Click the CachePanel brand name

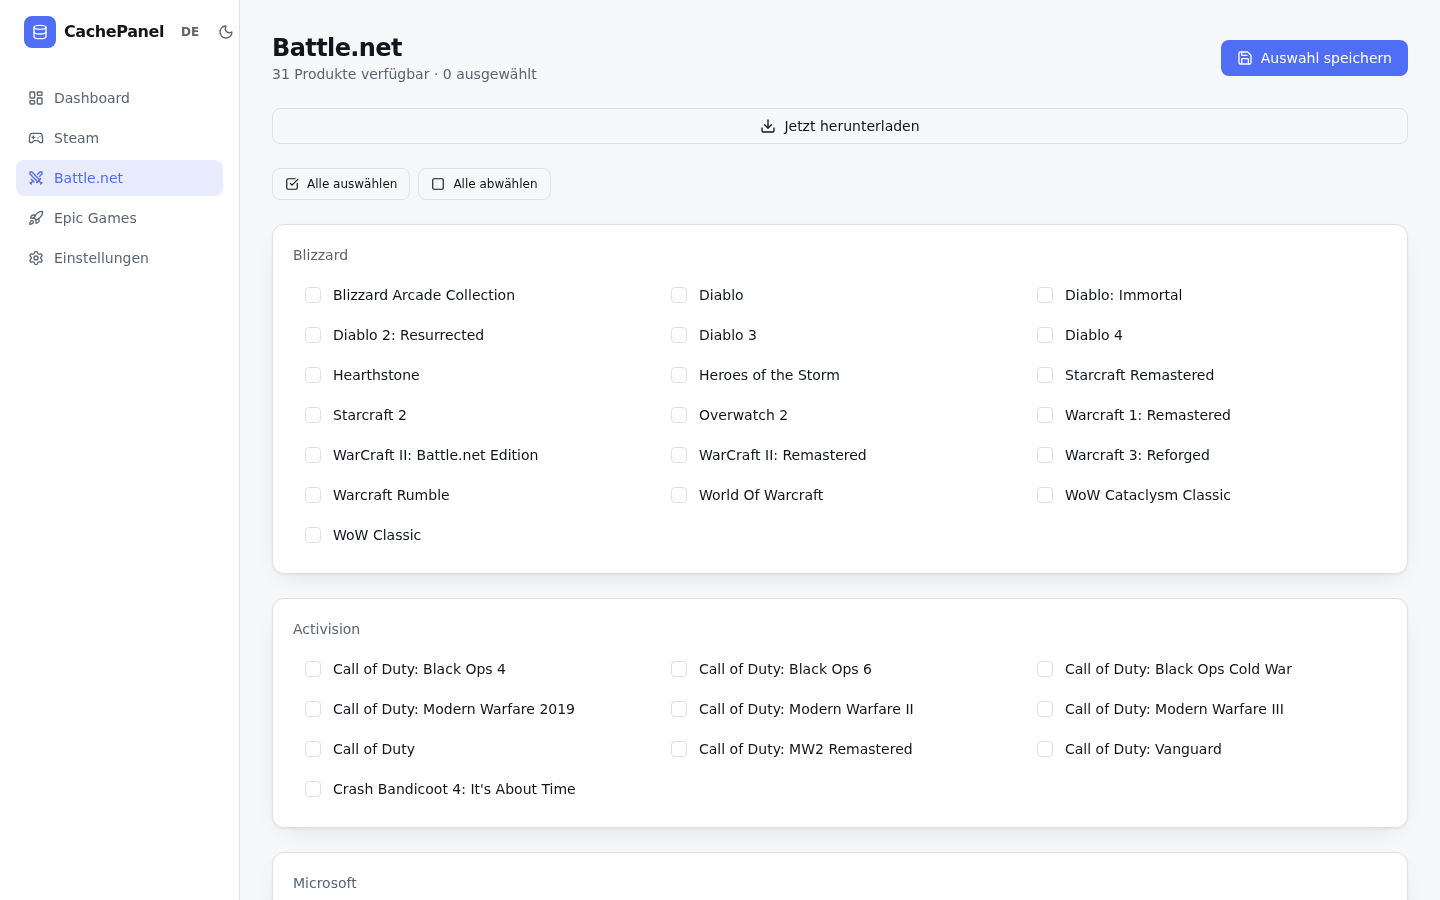pyautogui.click(x=114, y=32)
